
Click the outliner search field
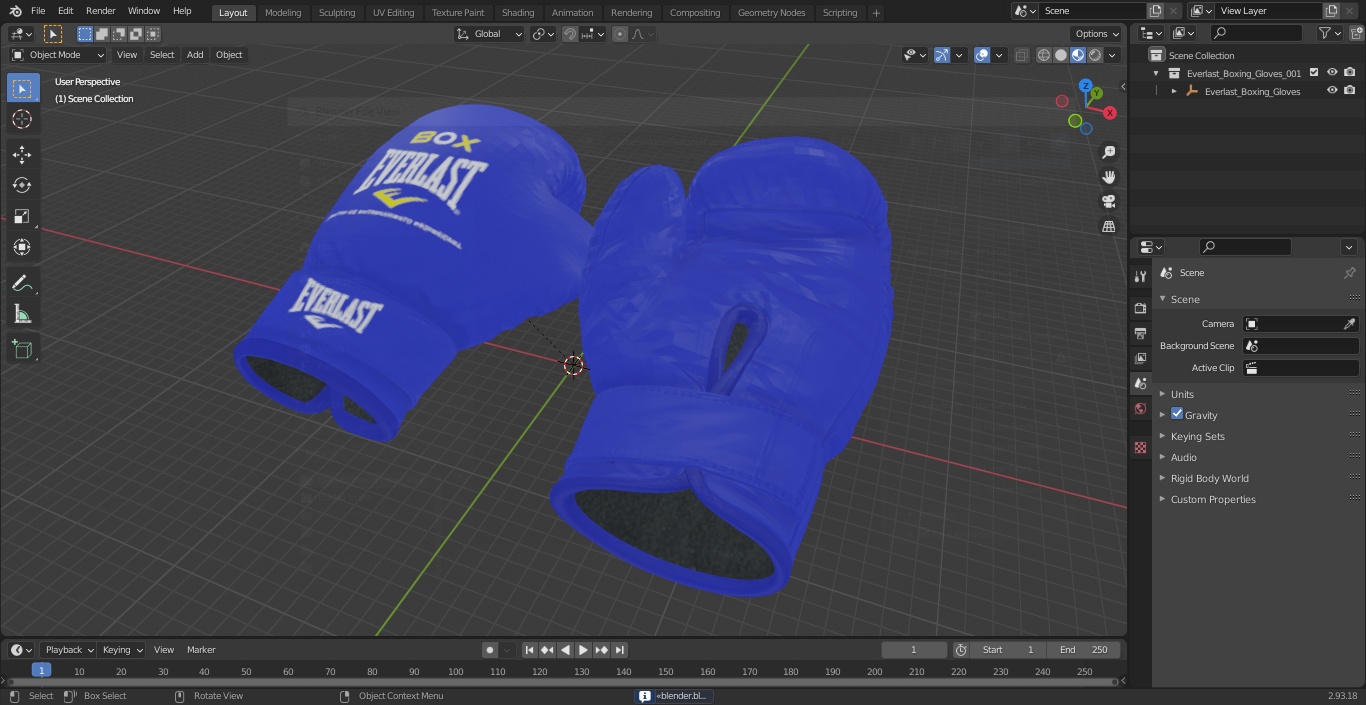[1256, 33]
